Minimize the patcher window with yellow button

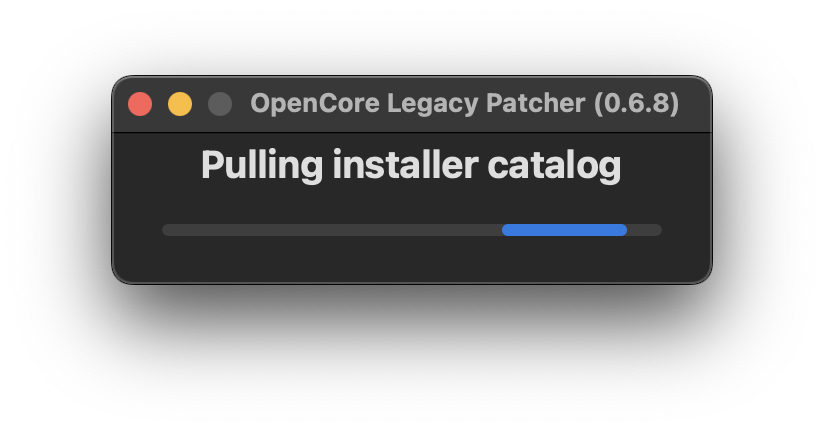pos(180,104)
